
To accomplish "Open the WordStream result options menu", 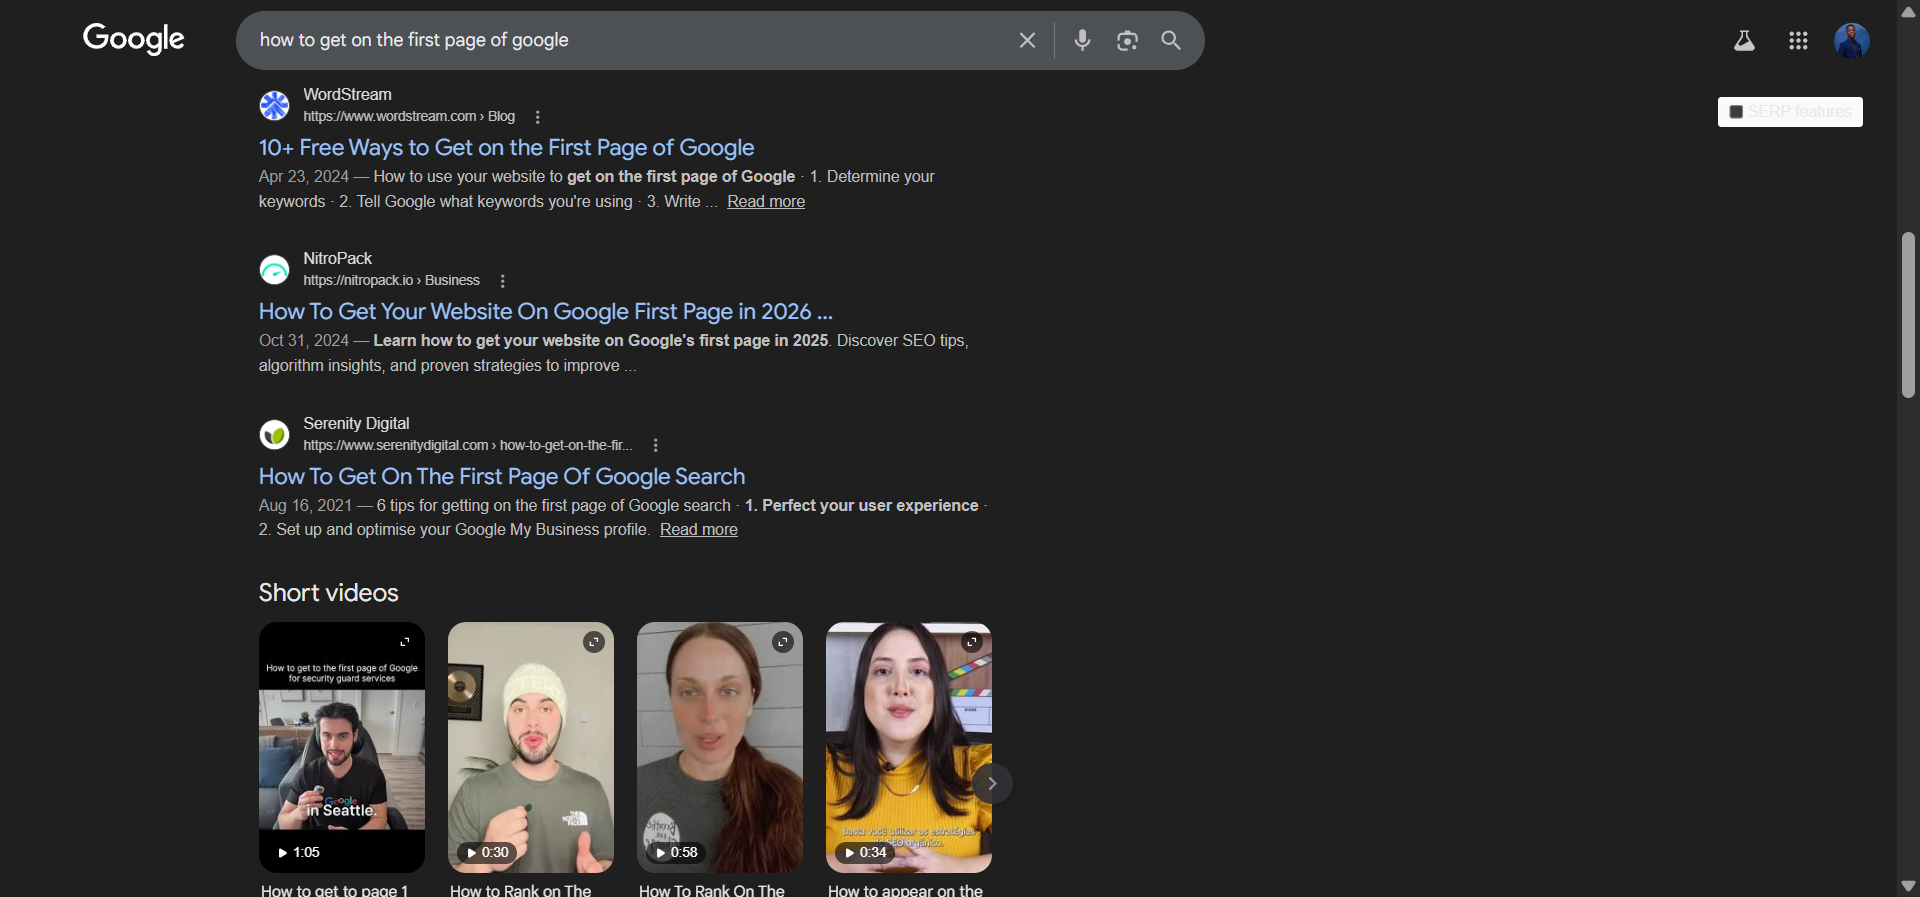I will (538, 117).
